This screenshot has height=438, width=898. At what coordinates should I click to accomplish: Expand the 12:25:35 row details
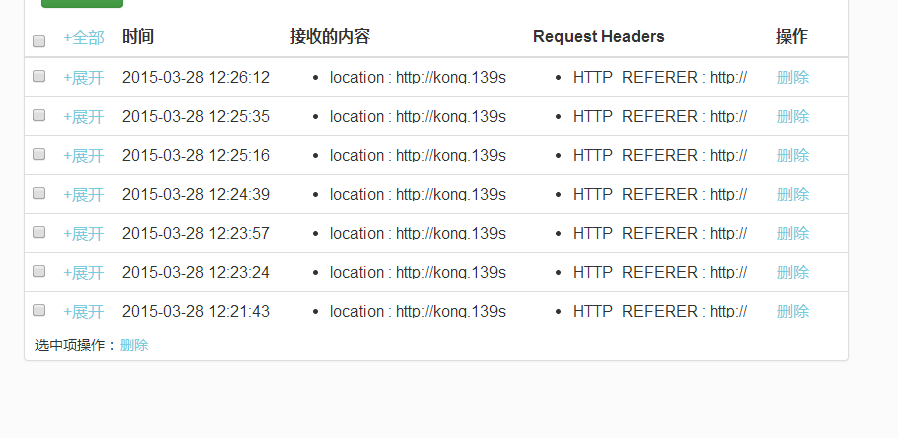[84, 116]
